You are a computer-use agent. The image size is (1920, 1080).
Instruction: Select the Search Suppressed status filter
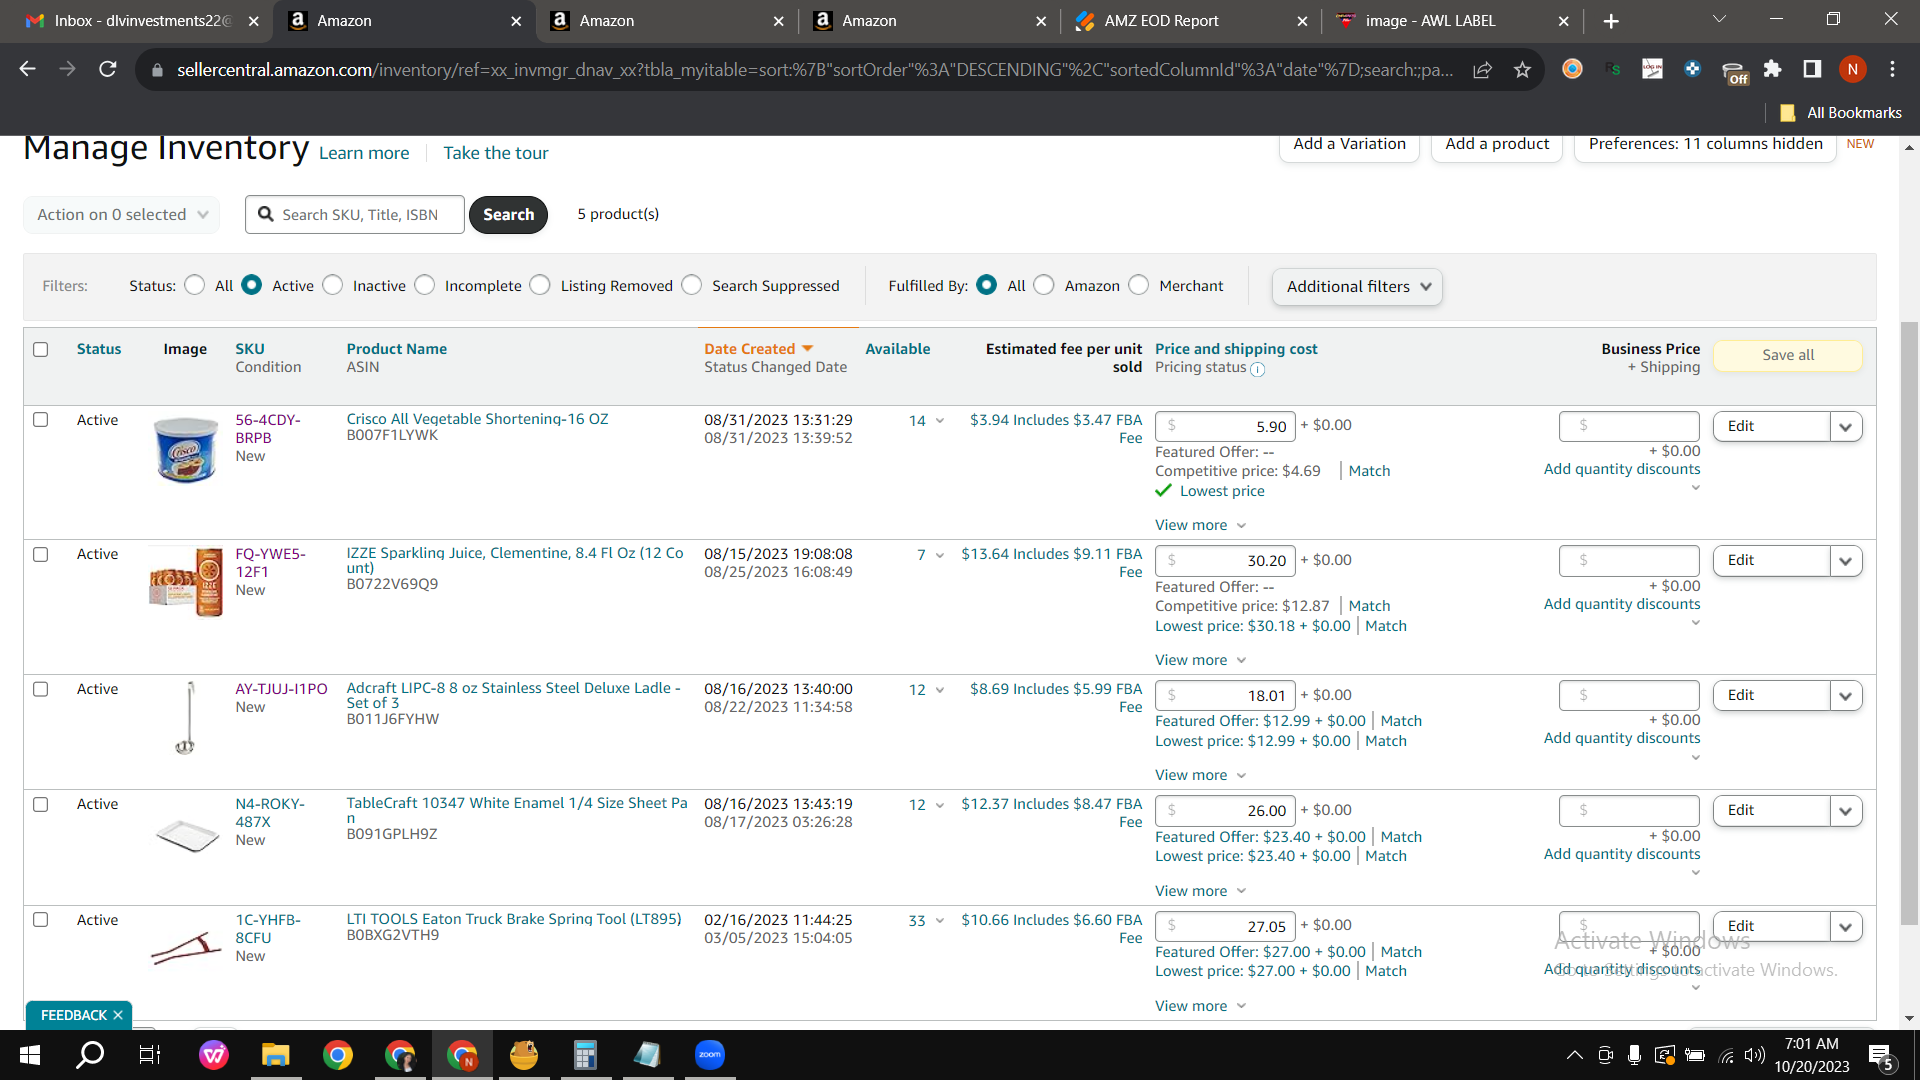click(x=692, y=286)
